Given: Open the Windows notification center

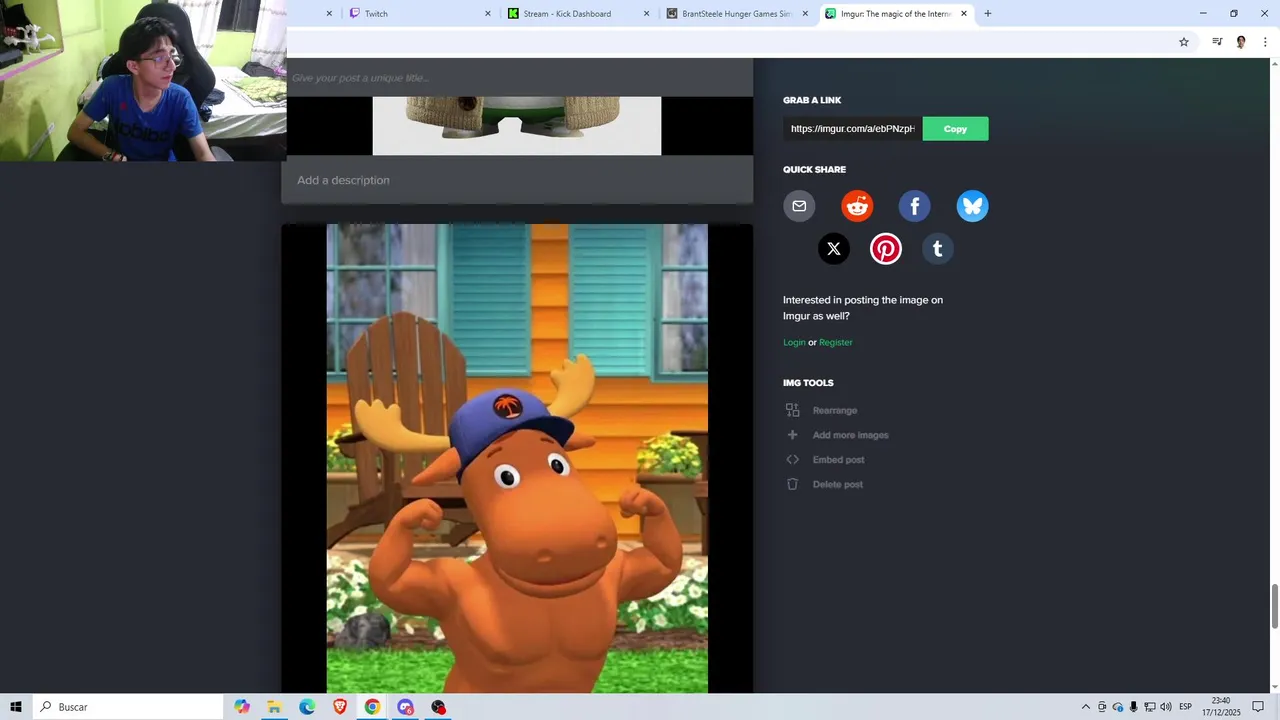Looking at the screenshot, I should coord(1258,707).
